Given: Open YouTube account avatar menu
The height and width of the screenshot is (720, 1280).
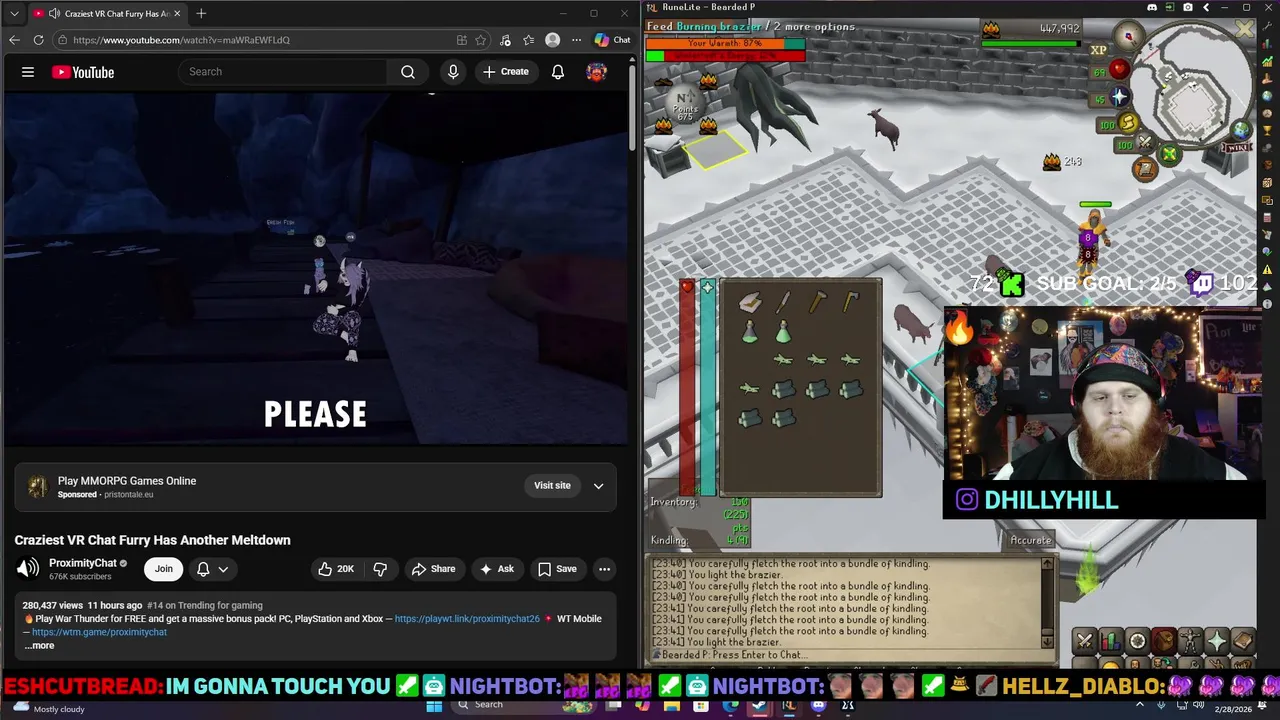Looking at the screenshot, I should tap(597, 72).
